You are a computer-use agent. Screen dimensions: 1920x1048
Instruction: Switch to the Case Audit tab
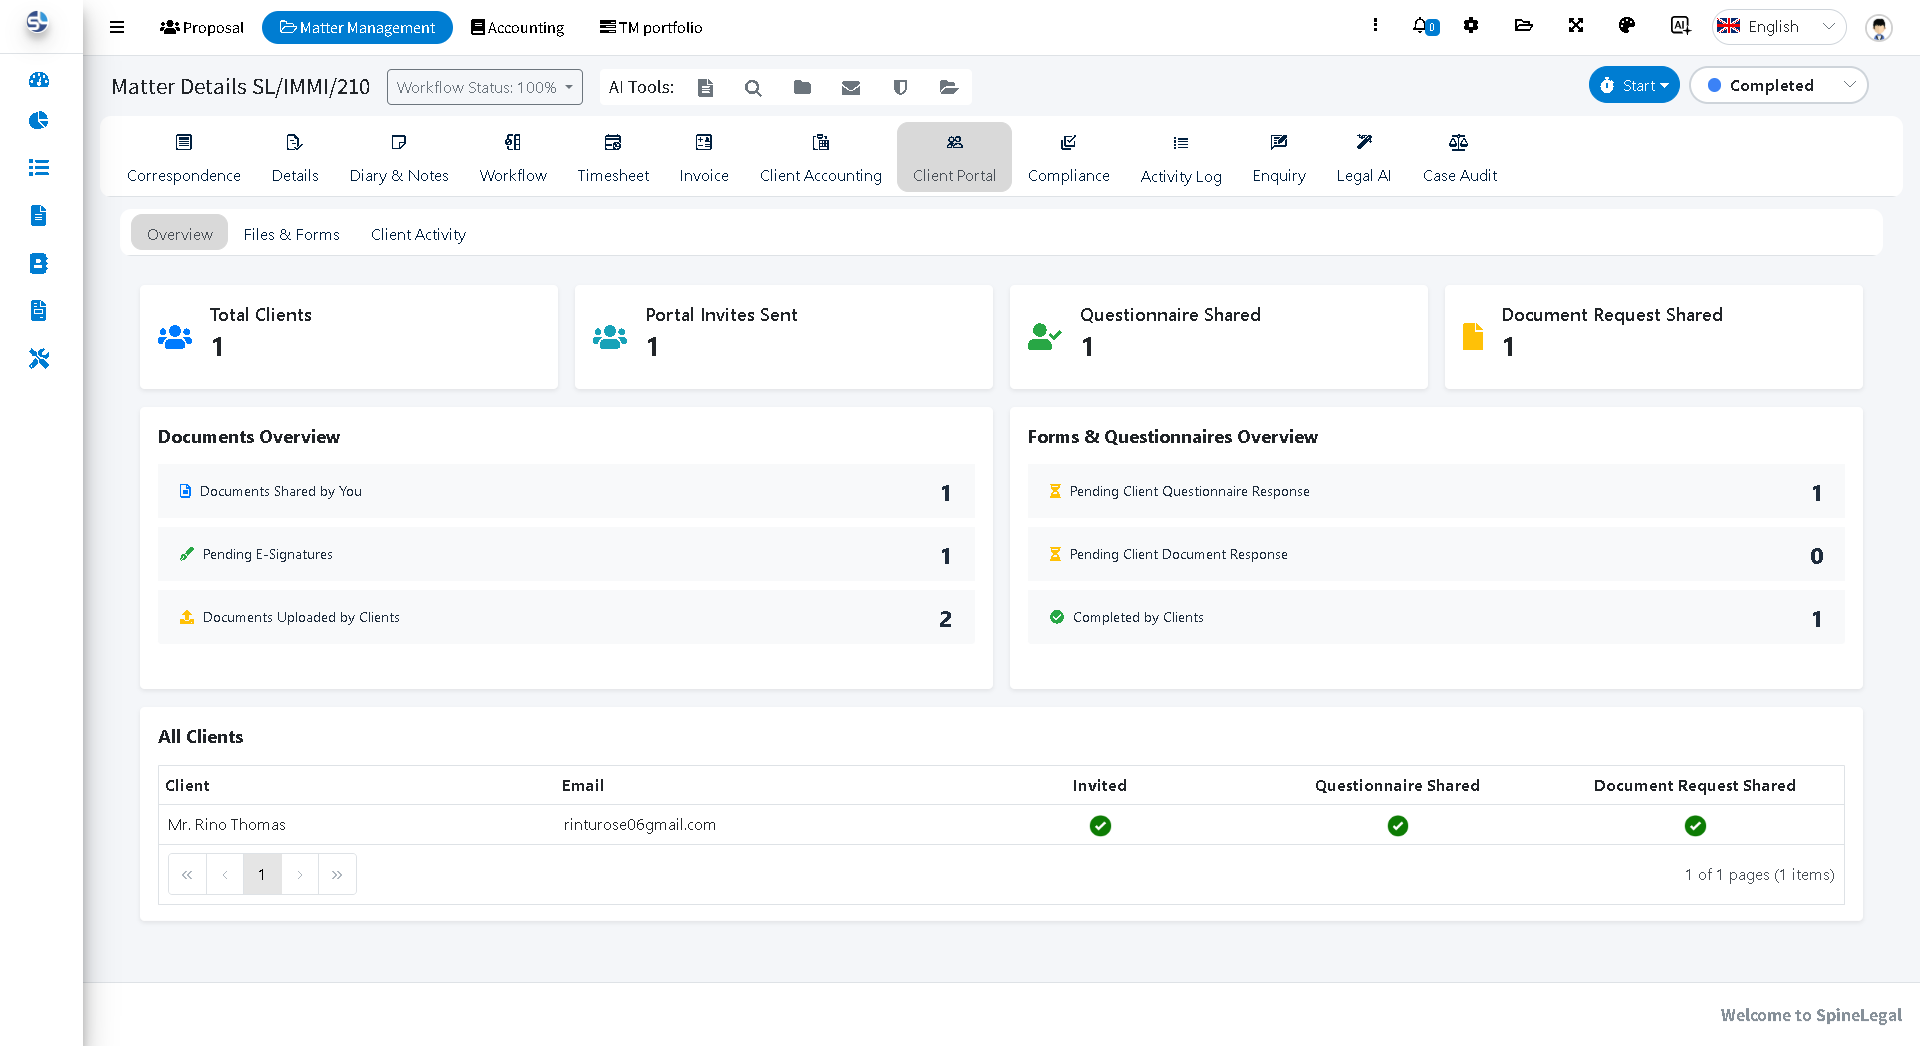pos(1460,158)
